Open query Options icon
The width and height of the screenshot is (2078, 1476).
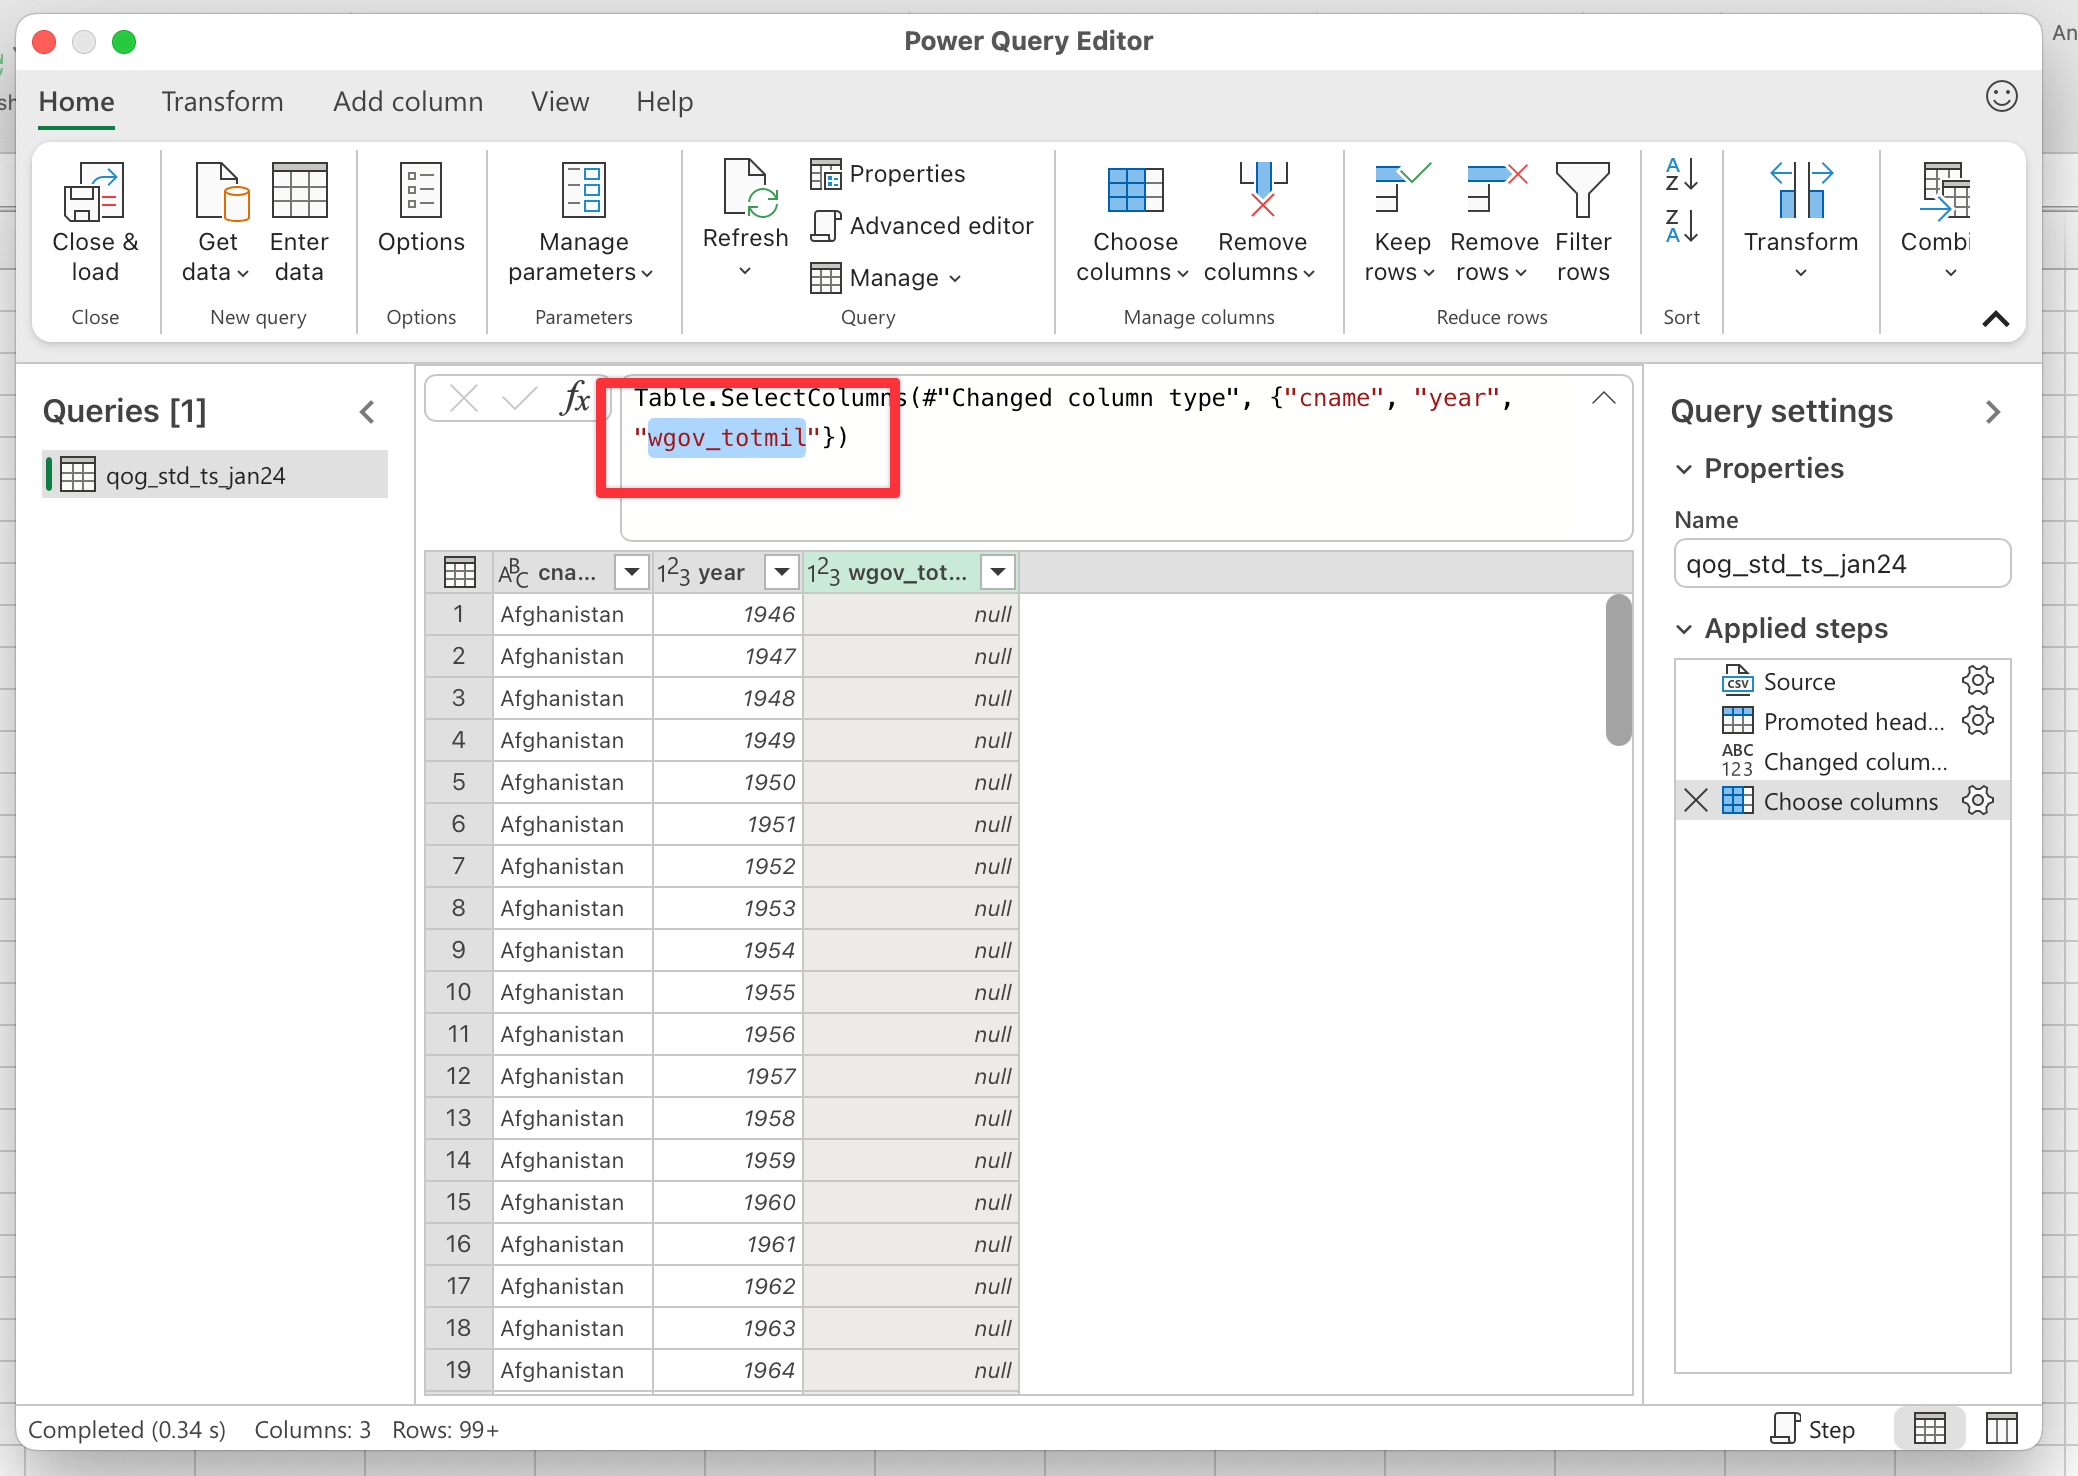421,190
